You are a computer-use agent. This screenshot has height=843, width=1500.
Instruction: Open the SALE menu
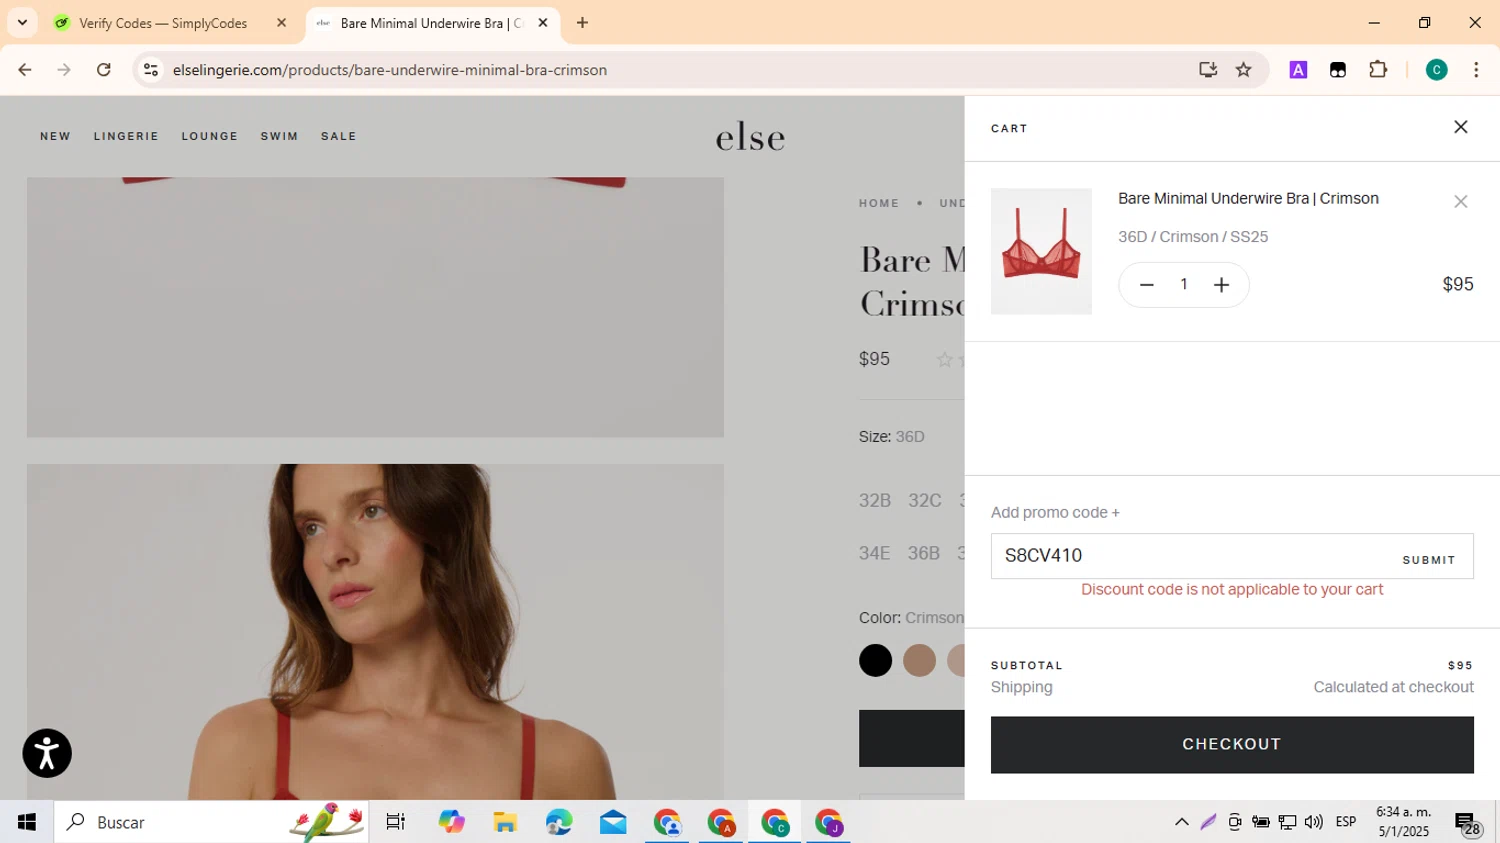(x=339, y=136)
